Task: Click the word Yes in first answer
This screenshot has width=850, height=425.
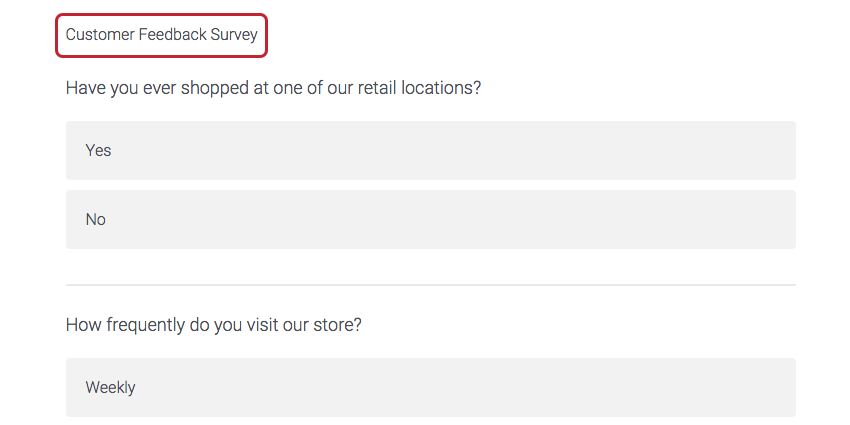Action: [x=98, y=151]
